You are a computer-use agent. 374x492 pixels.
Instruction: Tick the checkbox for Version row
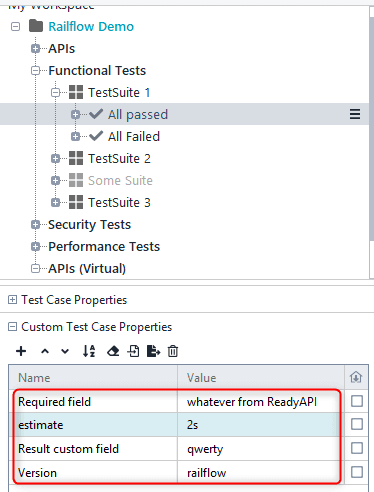point(357,472)
